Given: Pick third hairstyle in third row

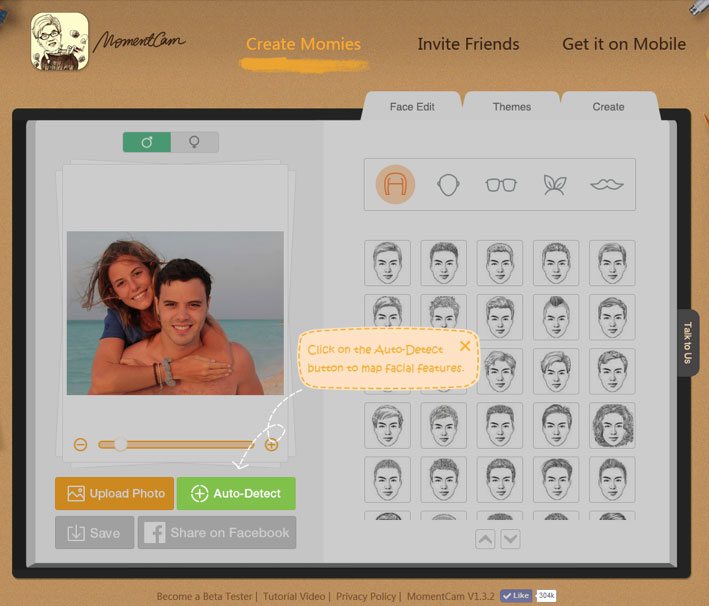Looking at the screenshot, I should 501,371.
